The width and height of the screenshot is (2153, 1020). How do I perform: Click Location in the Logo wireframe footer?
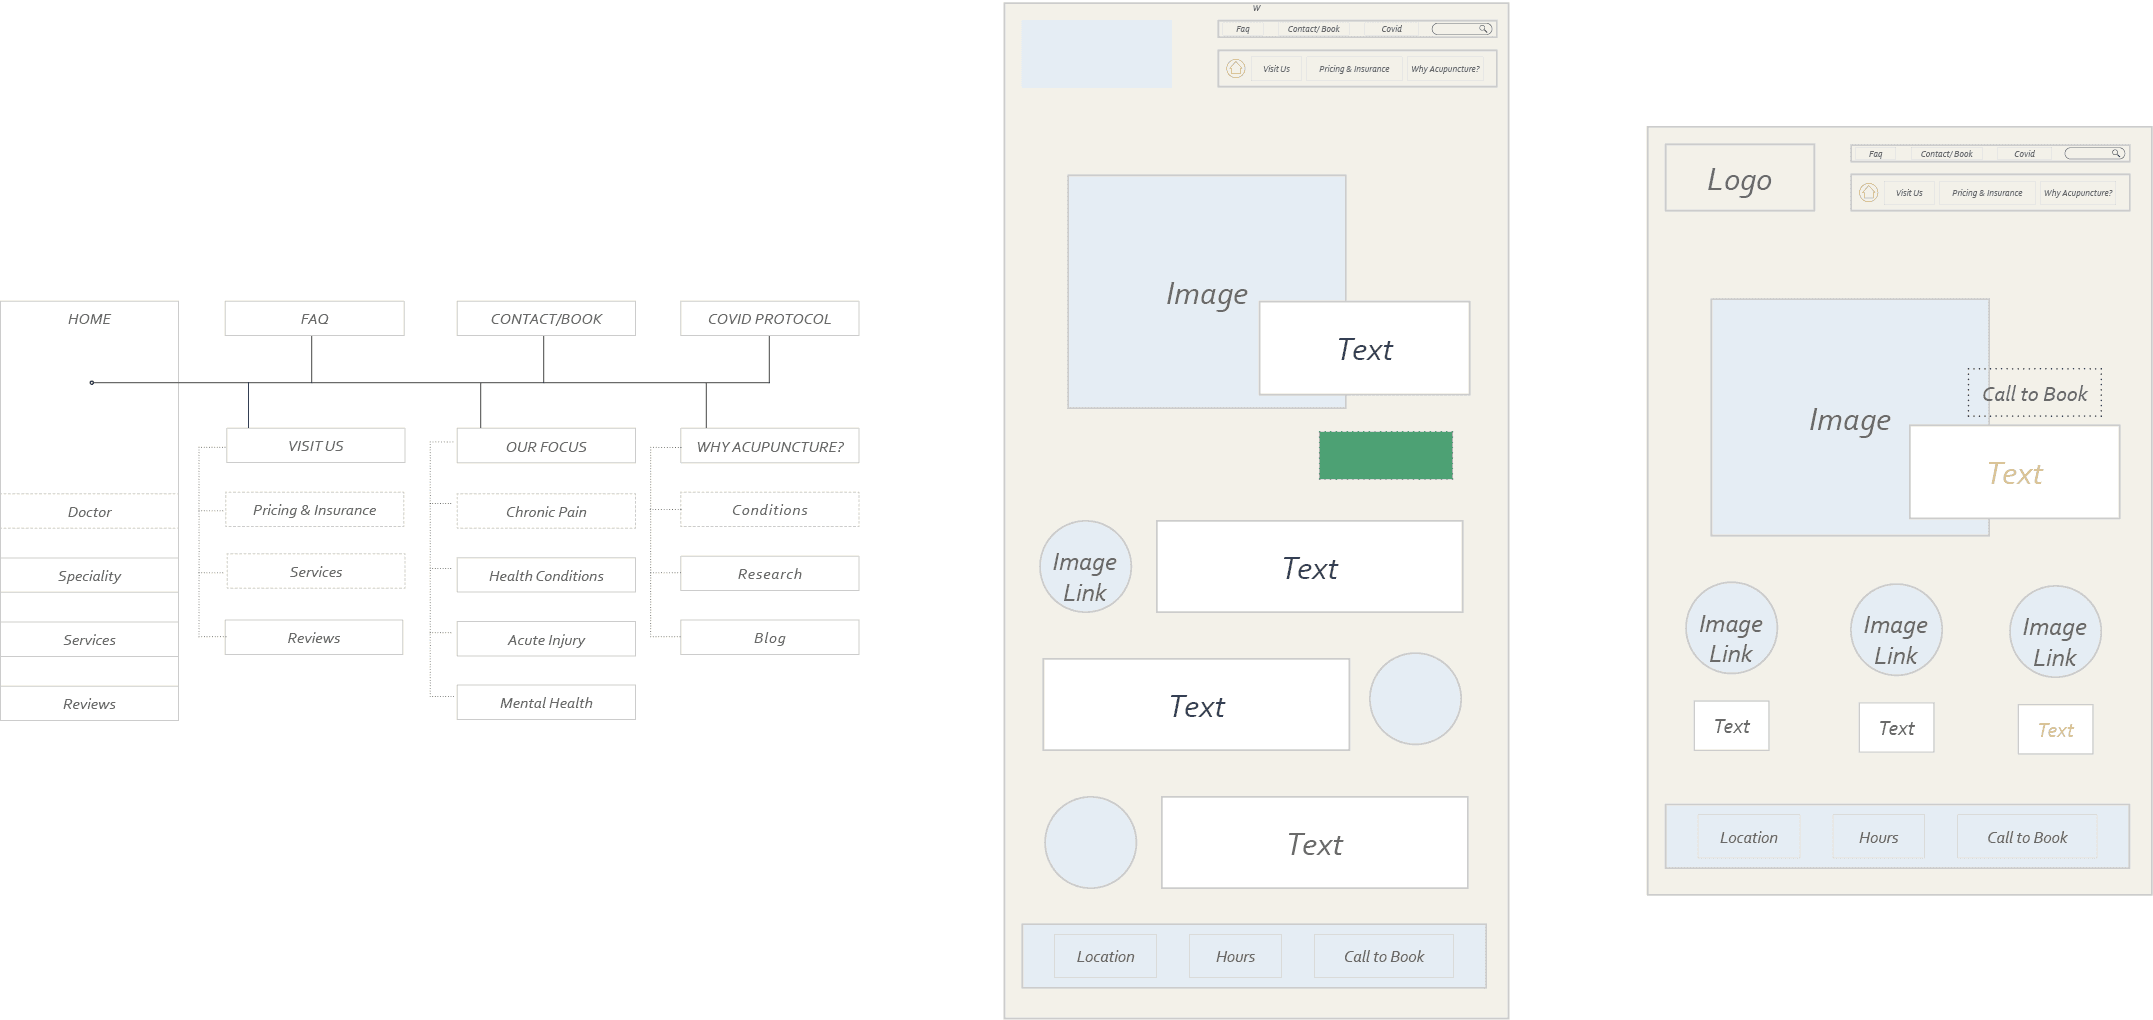coord(1748,837)
